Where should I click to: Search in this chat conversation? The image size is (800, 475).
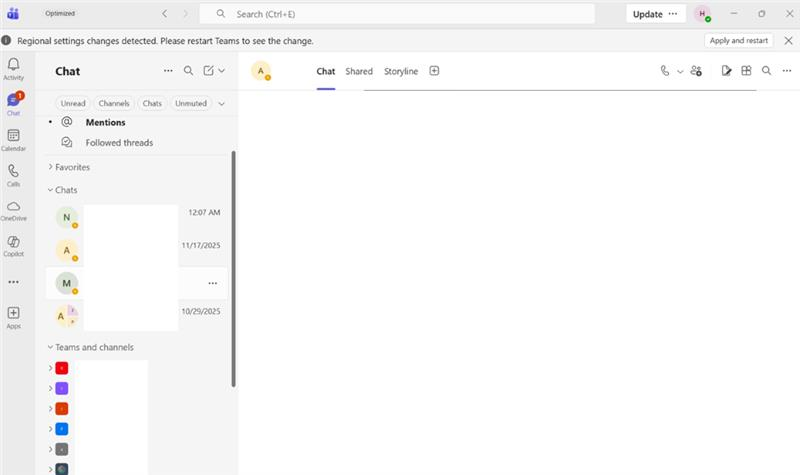click(766, 71)
